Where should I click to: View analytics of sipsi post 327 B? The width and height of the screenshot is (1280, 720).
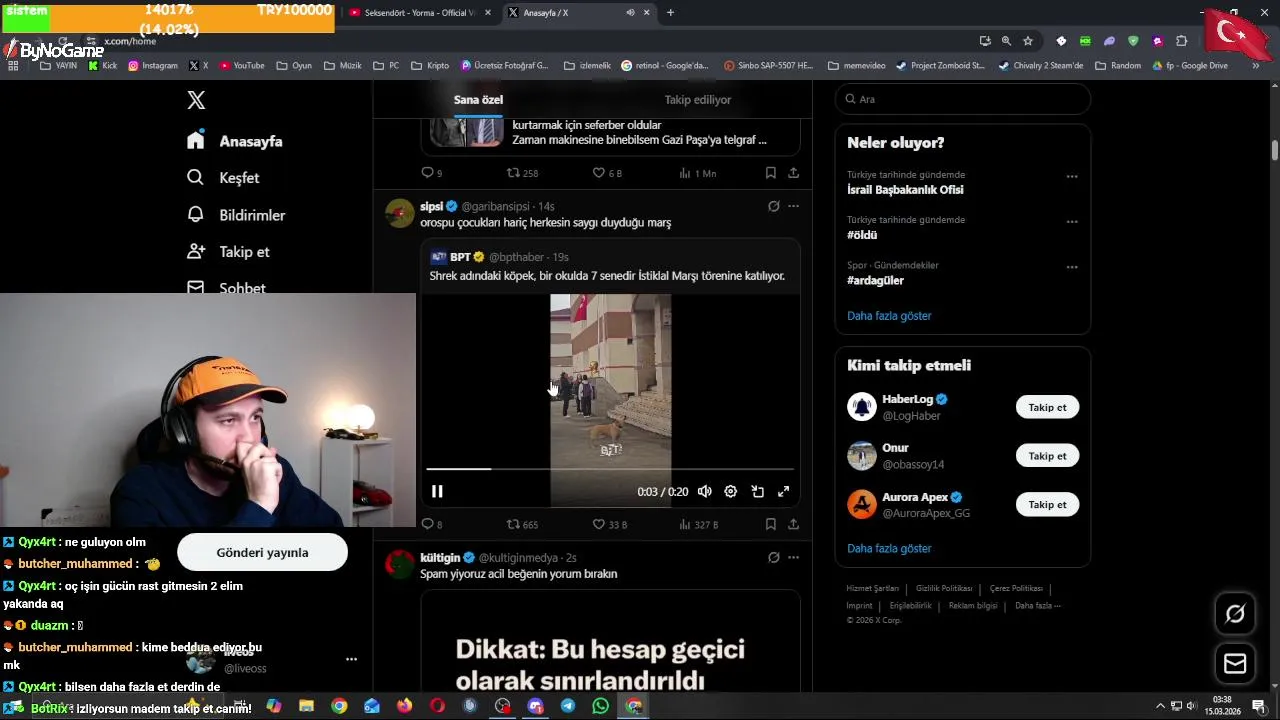tap(698, 524)
